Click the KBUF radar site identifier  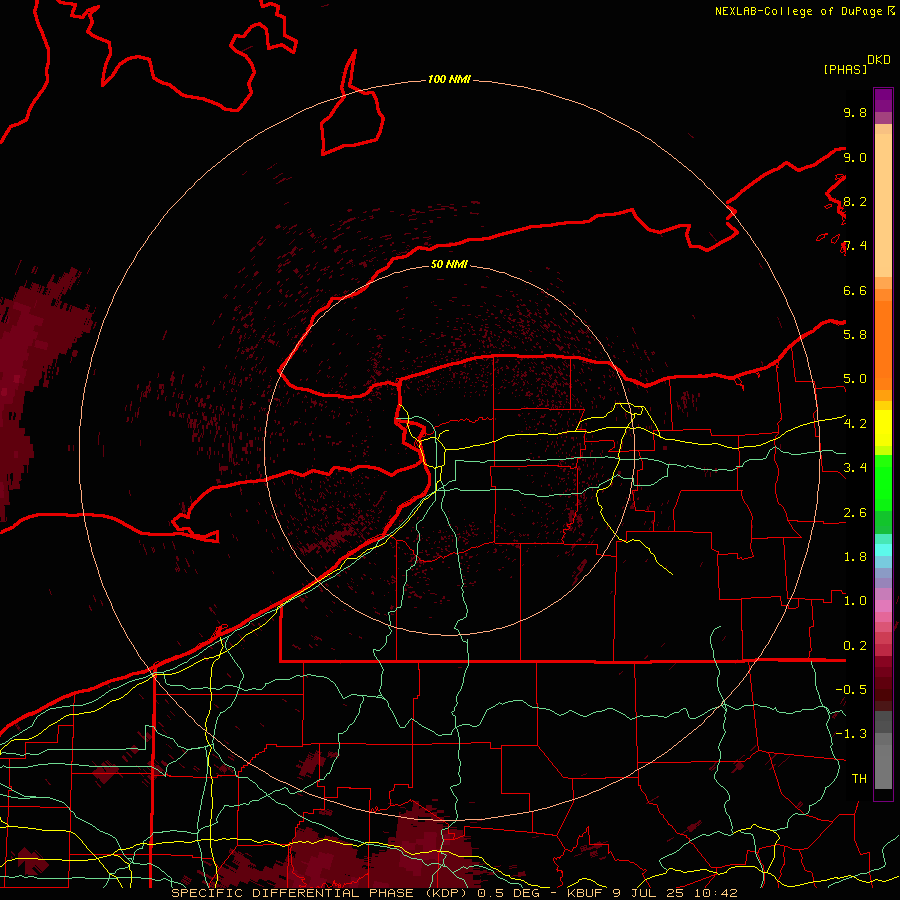pyautogui.click(x=587, y=893)
